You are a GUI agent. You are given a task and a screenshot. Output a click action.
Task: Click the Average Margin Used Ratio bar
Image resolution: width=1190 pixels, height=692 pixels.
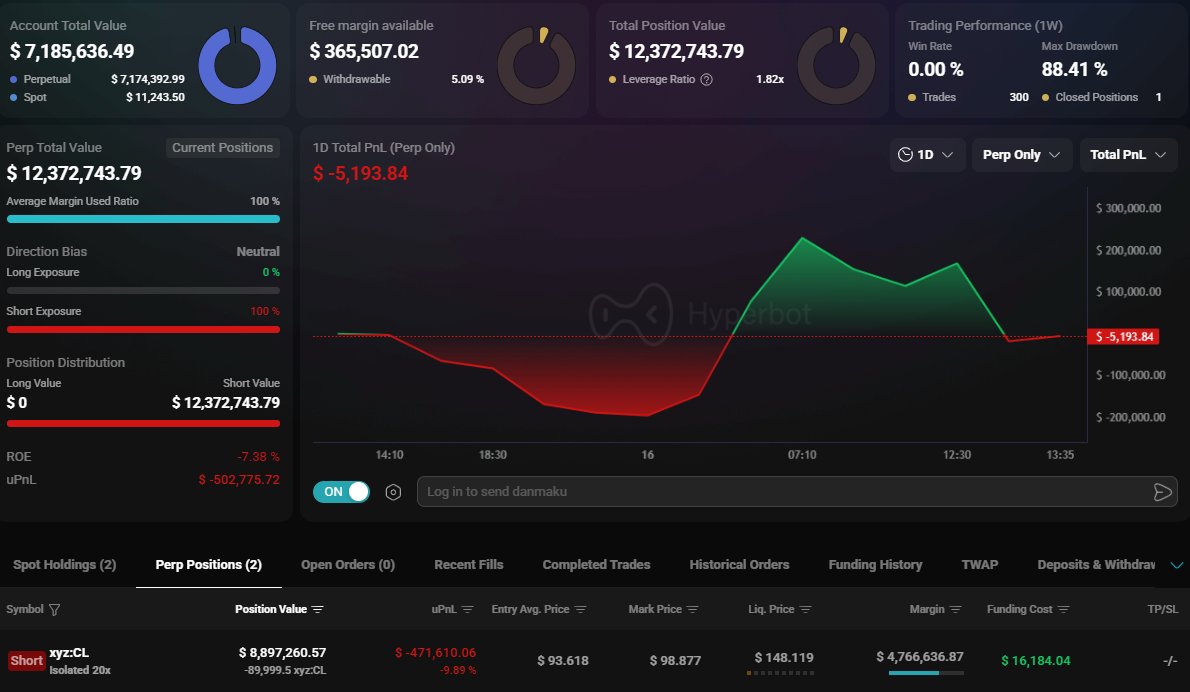[143, 219]
